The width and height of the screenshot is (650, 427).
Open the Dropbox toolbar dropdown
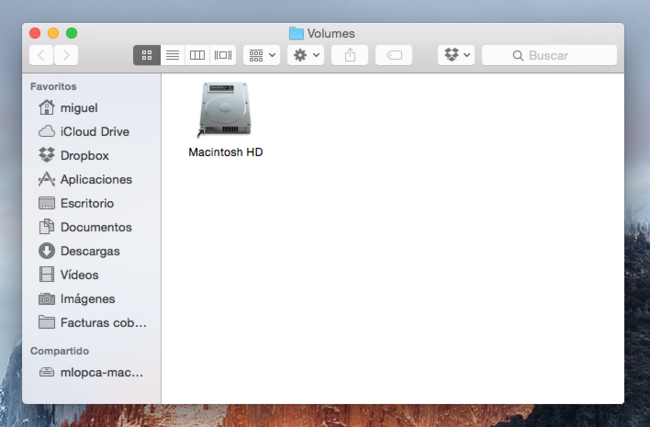pos(456,55)
